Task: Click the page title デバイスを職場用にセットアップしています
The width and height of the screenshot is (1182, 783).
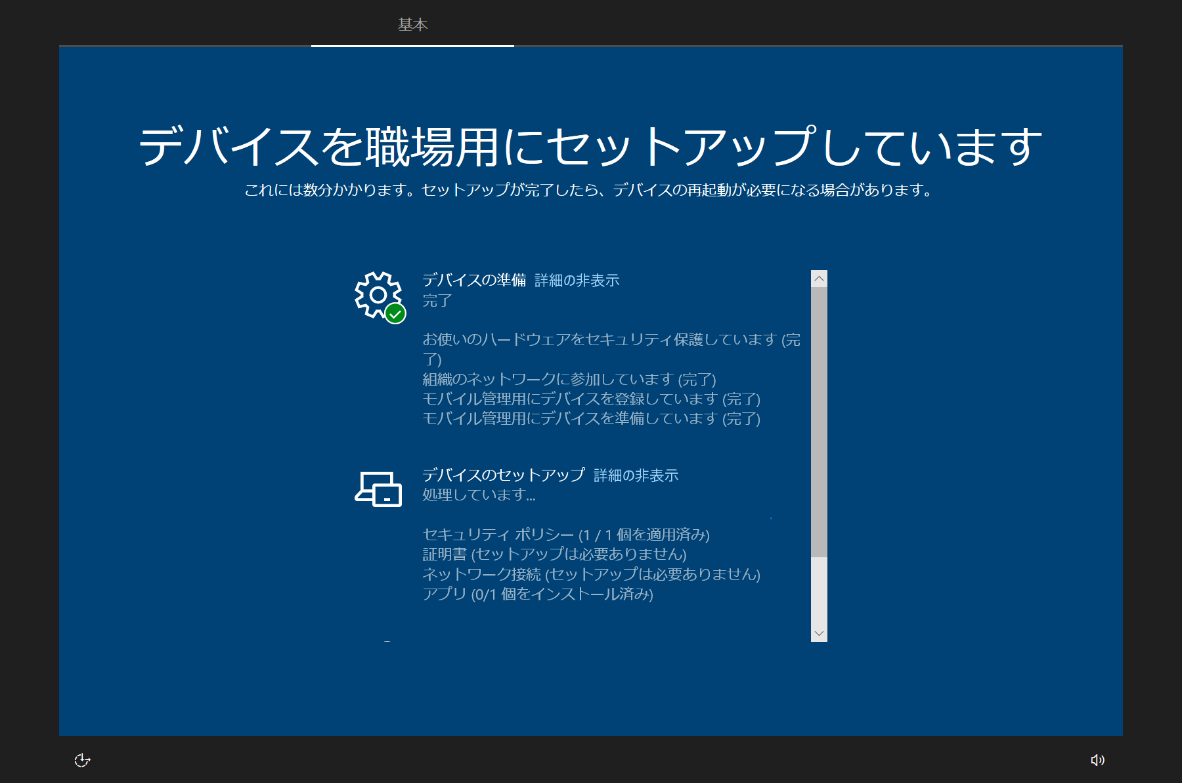Action: point(590,144)
